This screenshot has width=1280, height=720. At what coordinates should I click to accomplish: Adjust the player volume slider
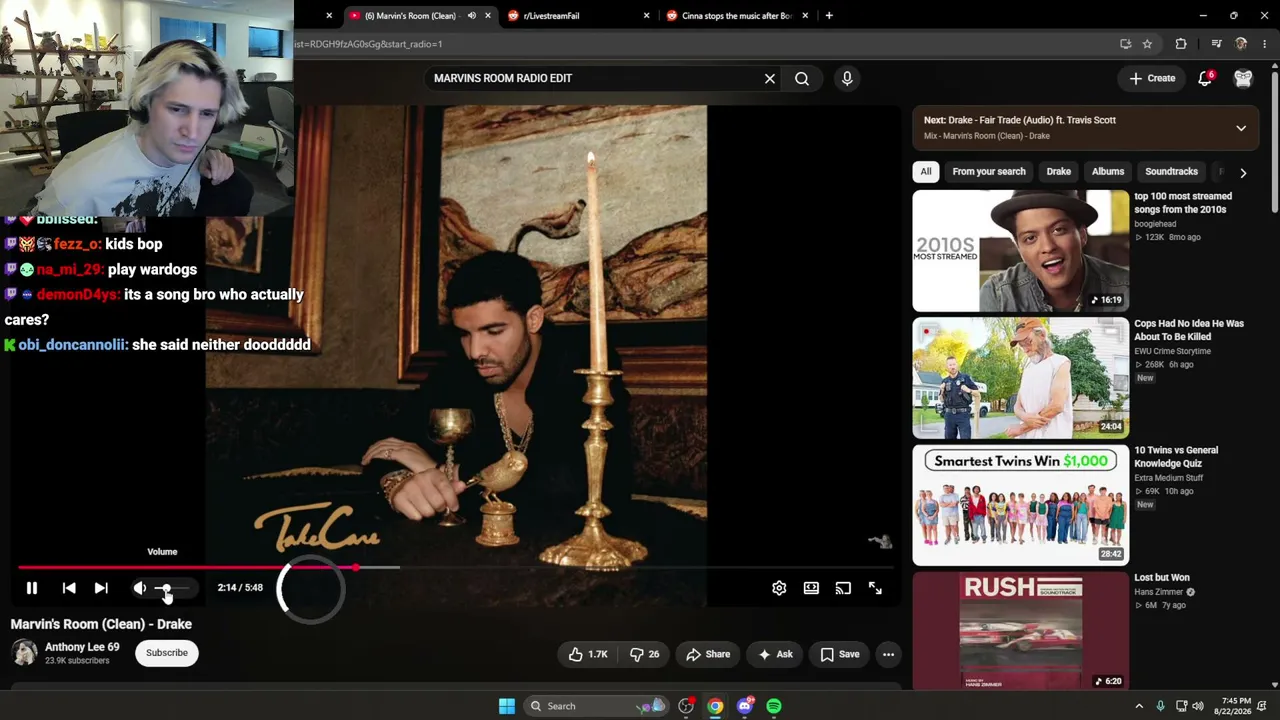tap(173, 588)
